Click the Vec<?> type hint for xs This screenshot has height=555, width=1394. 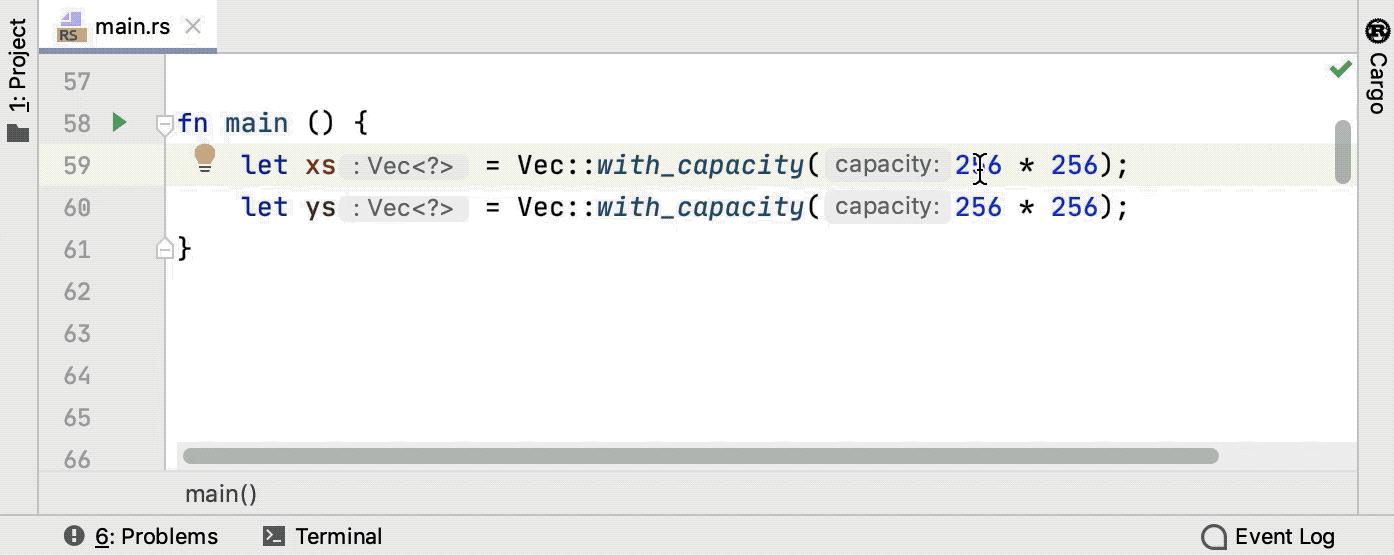[x=404, y=166]
